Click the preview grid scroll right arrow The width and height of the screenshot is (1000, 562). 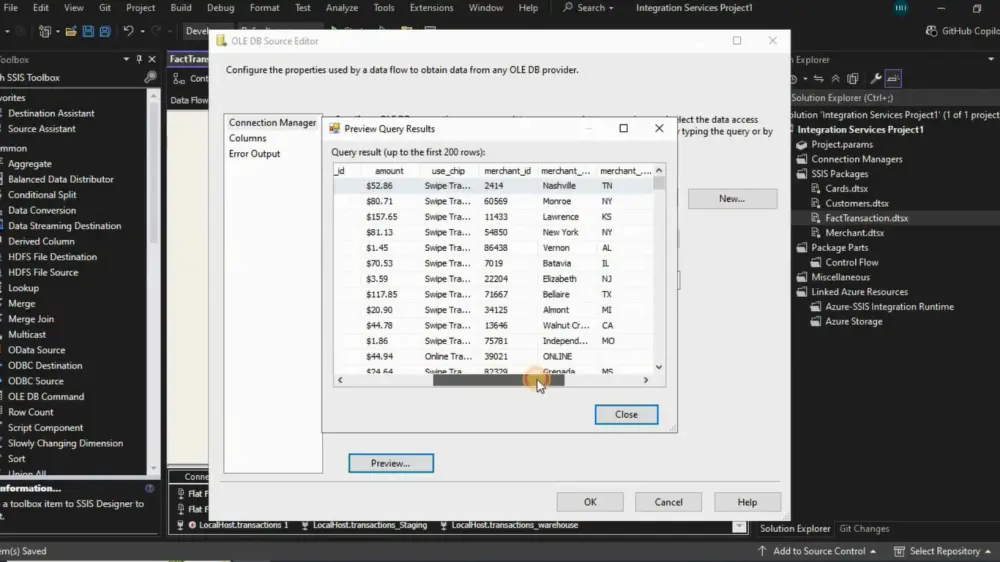point(645,380)
